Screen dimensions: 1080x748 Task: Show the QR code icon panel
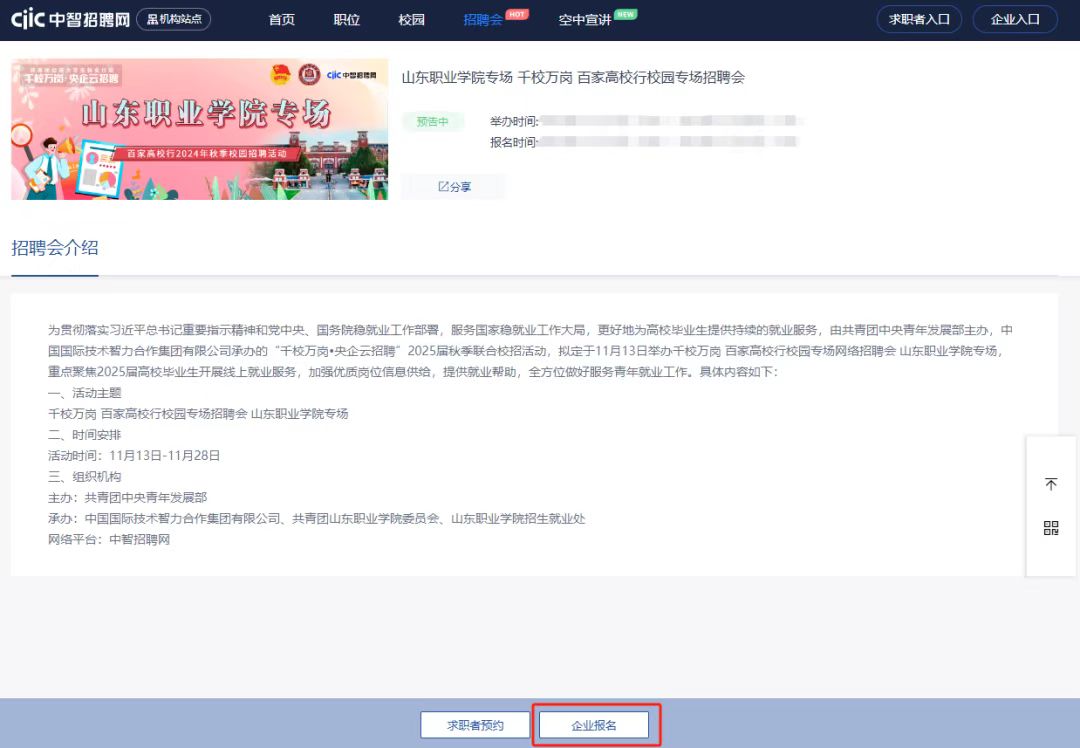1051,528
